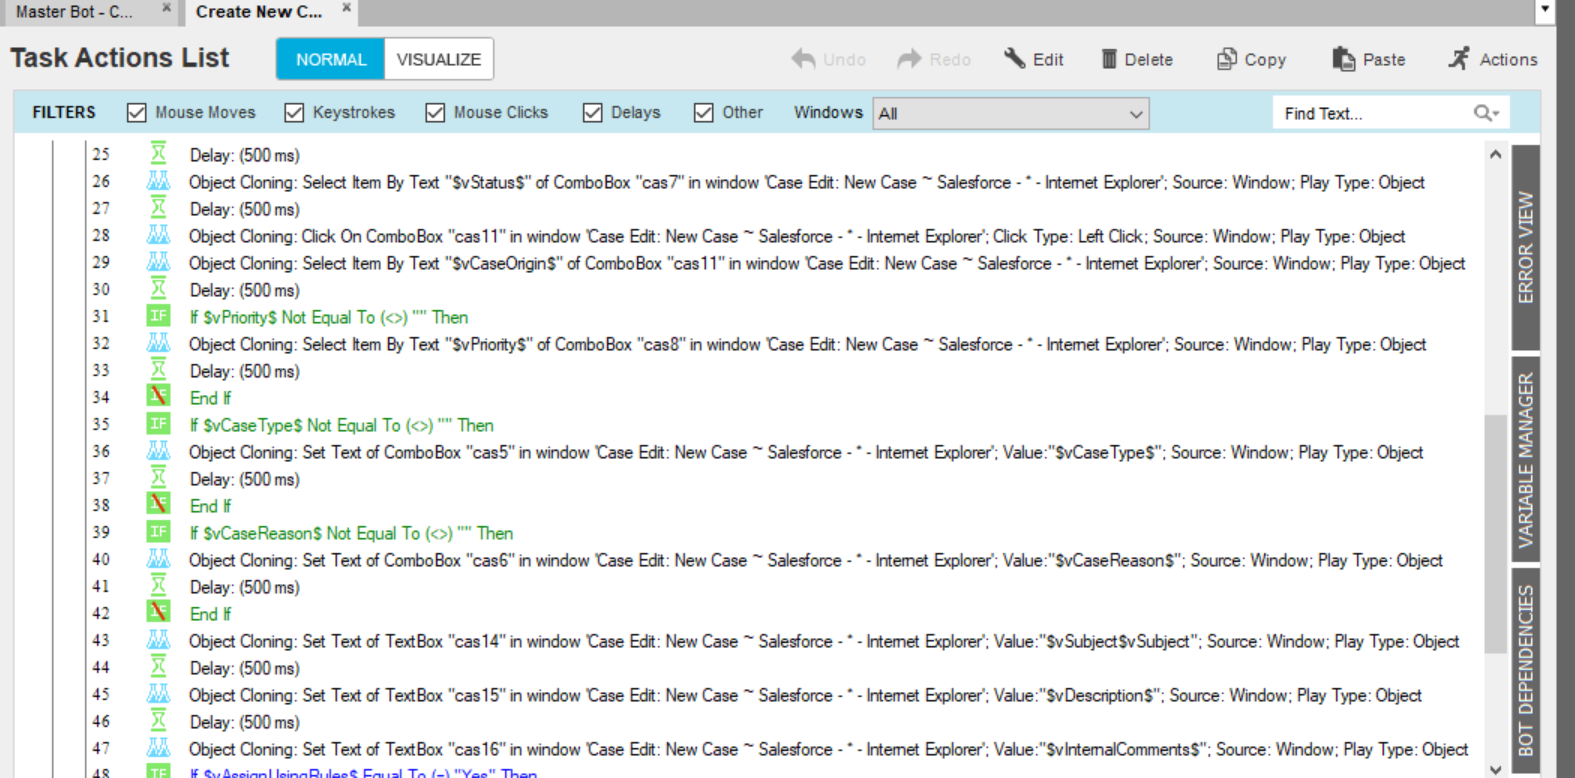Toggle the Mouse Clicks filter checkbox
The width and height of the screenshot is (1575, 778).
pyautogui.click(x=435, y=113)
